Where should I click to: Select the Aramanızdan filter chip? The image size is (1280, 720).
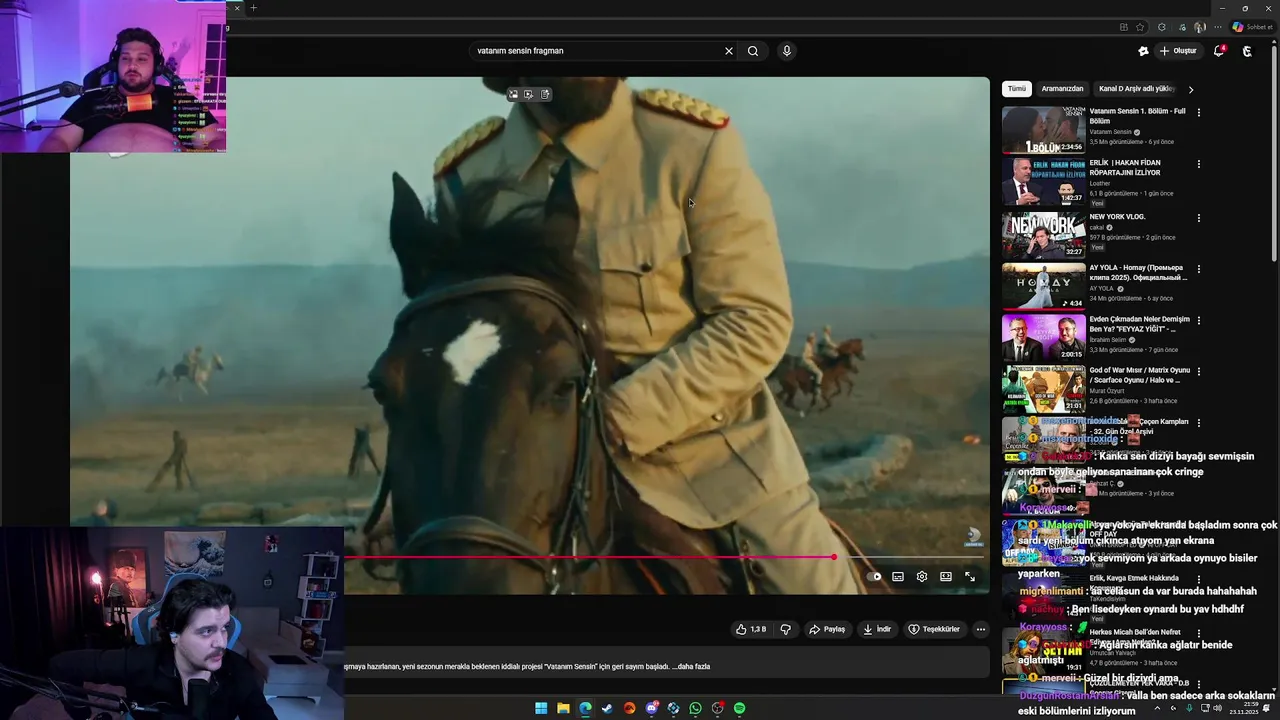click(1062, 89)
